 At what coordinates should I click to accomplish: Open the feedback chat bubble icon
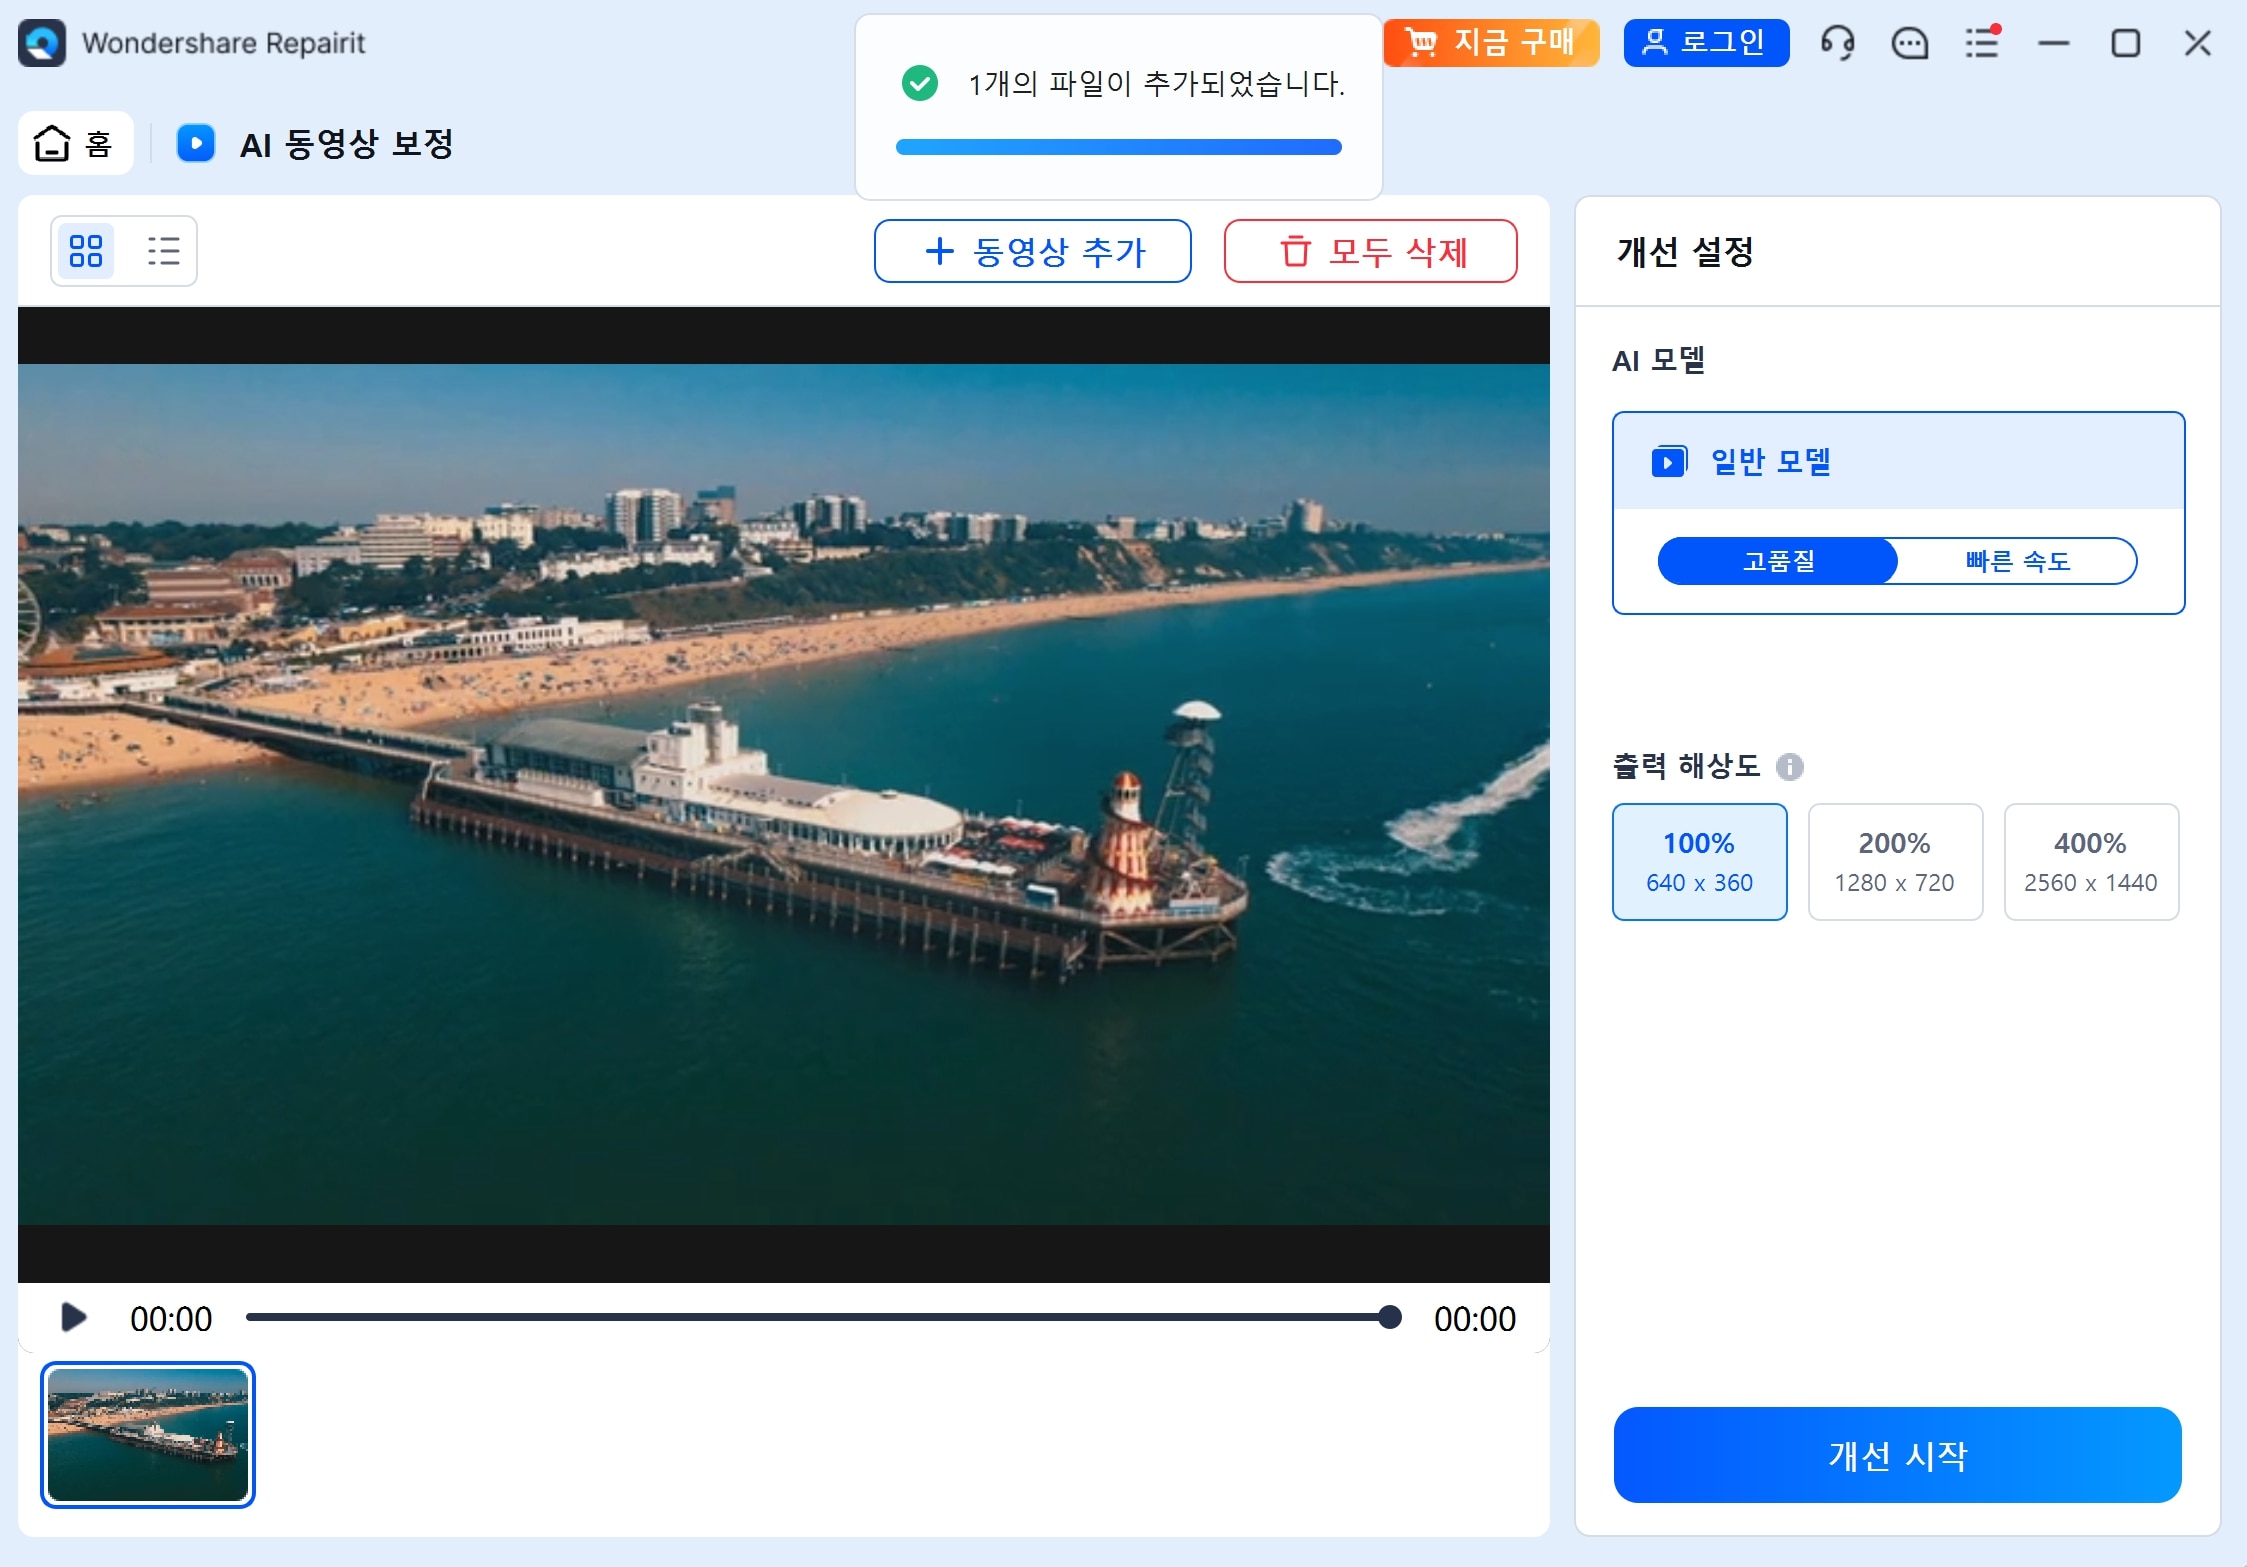[1910, 43]
